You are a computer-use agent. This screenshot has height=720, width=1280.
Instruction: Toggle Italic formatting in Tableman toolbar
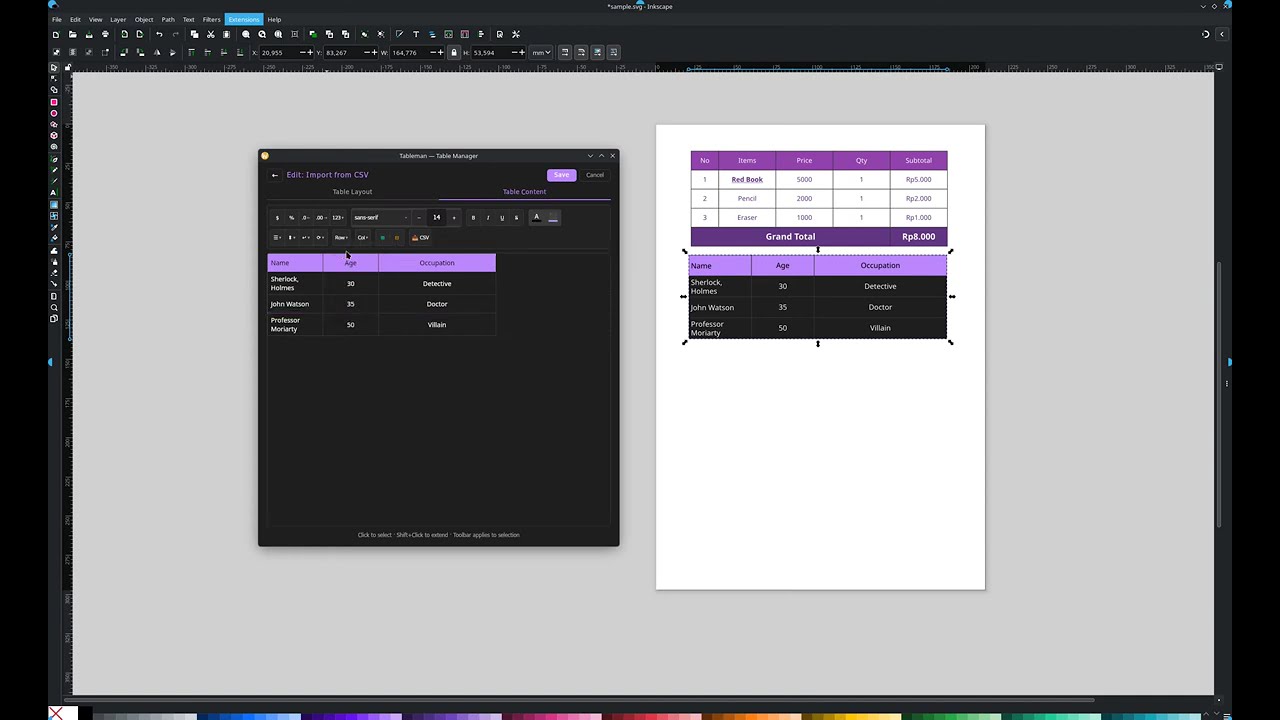[488, 217]
